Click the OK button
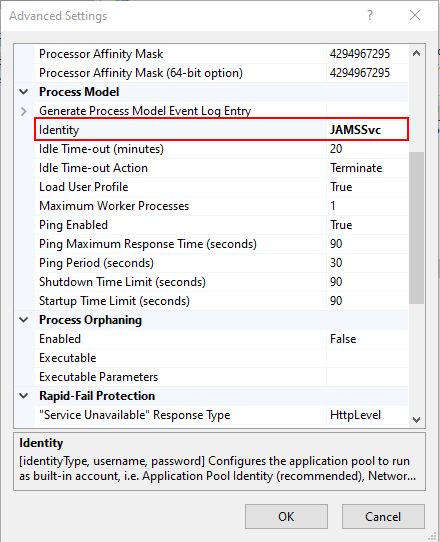The height and width of the screenshot is (542, 440). tap(286, 516)
